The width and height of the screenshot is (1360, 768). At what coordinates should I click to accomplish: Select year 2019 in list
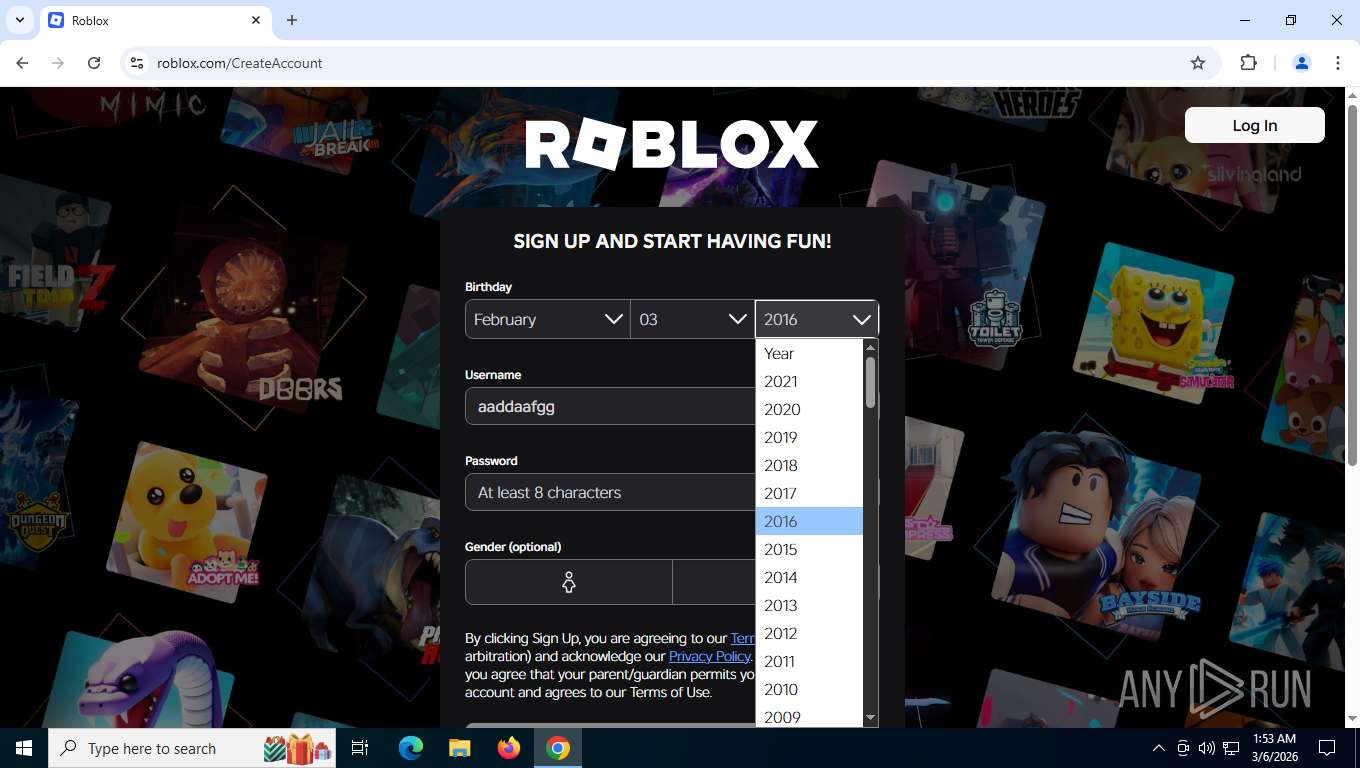(809, 437)
